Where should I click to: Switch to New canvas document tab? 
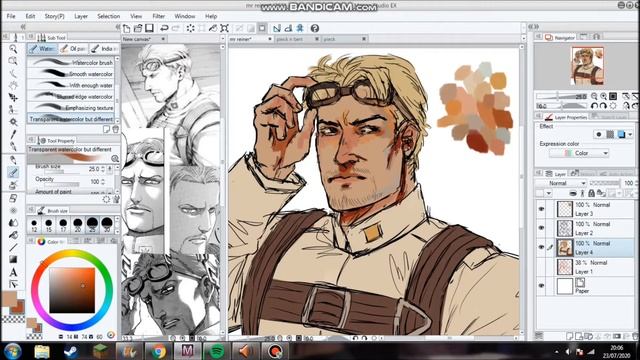point(144,39)
